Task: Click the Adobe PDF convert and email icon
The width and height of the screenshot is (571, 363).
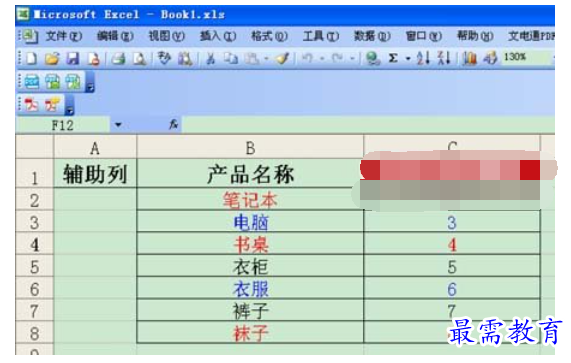Action: 52,105
